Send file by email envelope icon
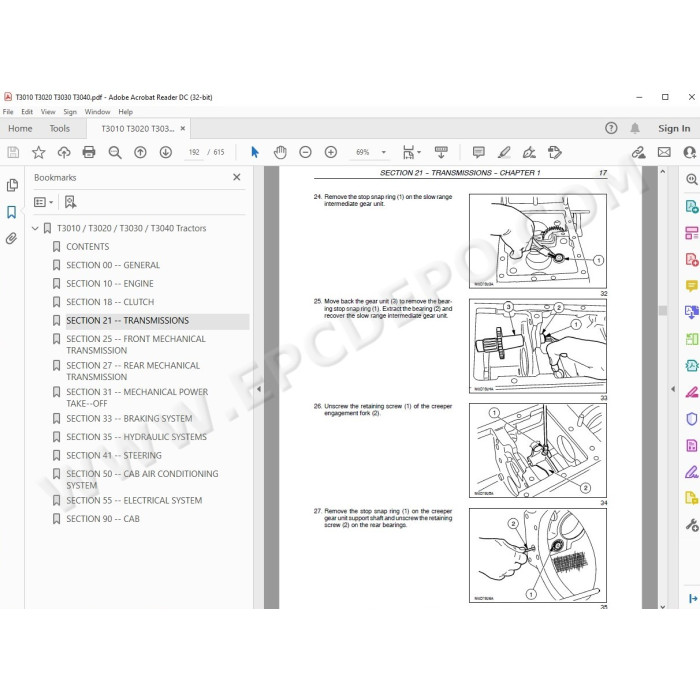Image resolution: width=700 pixels, height=700 pixels. (x=664, y=152)
